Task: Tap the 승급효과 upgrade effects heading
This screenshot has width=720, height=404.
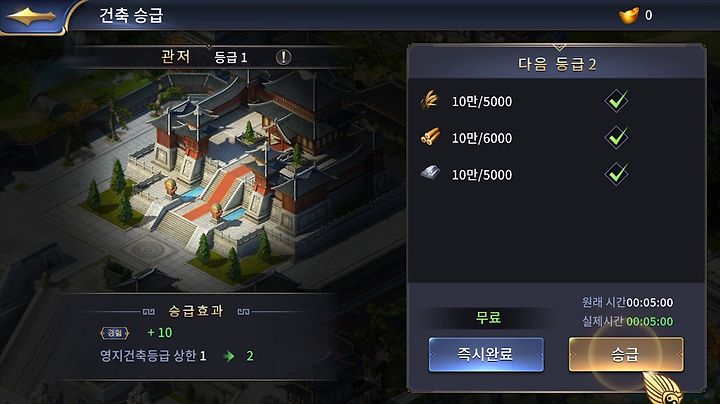Action: coord(196,311)
